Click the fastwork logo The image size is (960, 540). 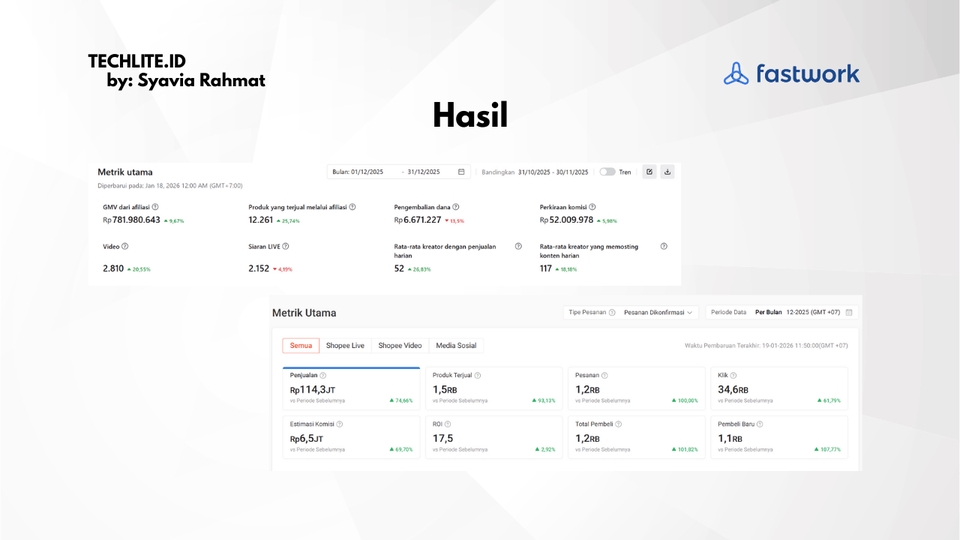(792, 73)
